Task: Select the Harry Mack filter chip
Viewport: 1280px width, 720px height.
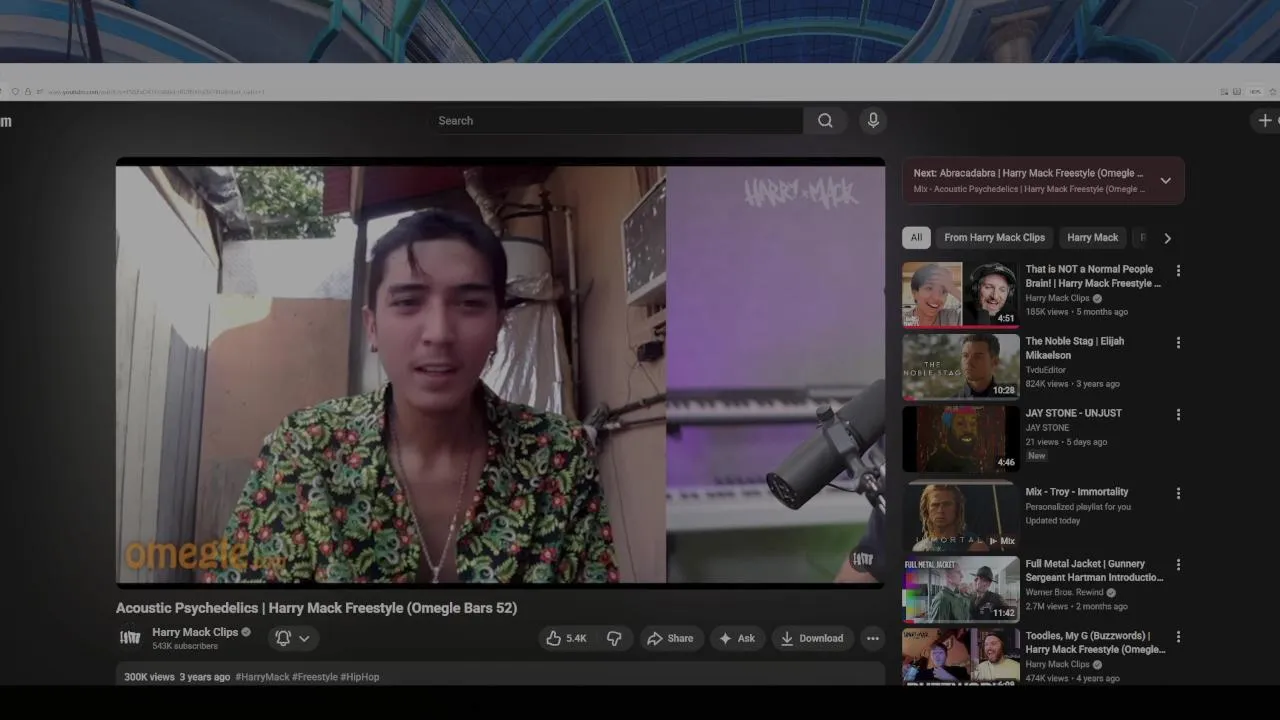Action: pyautogui.click(x=1092, y=237)
